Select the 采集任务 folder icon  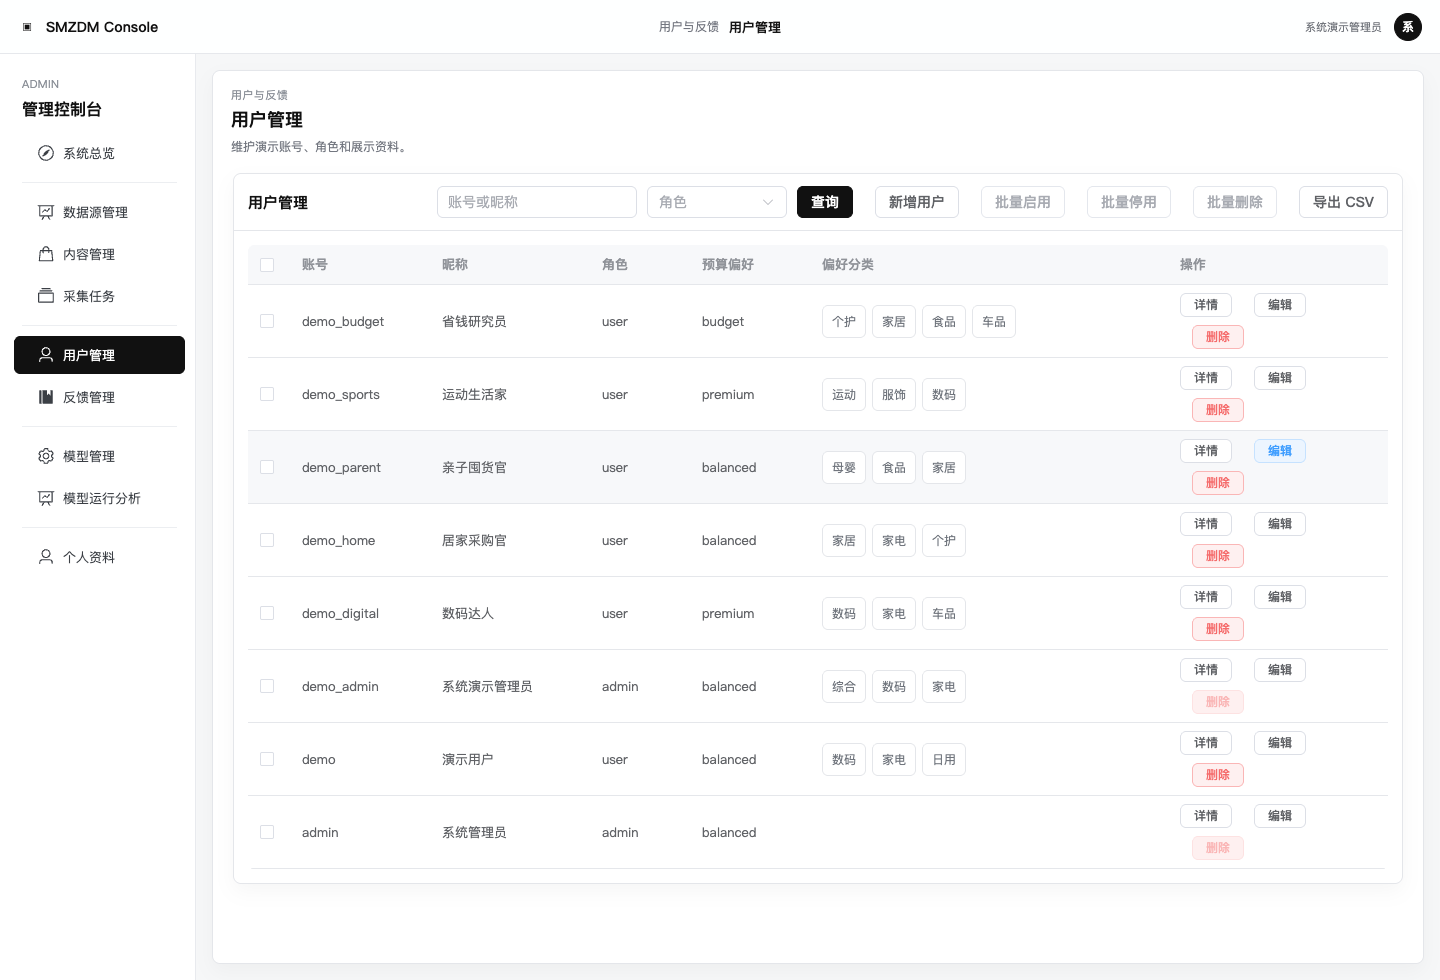(46, 296)
